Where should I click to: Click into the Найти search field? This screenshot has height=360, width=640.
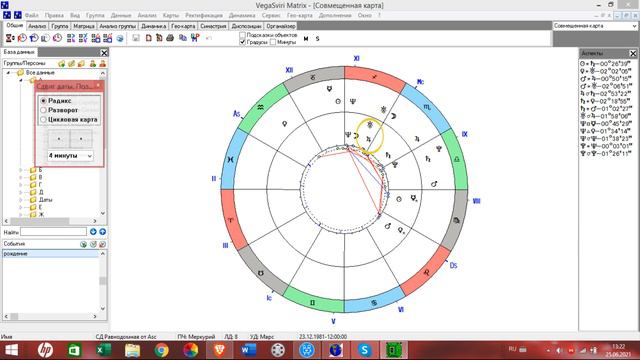[x=53, y=232]
